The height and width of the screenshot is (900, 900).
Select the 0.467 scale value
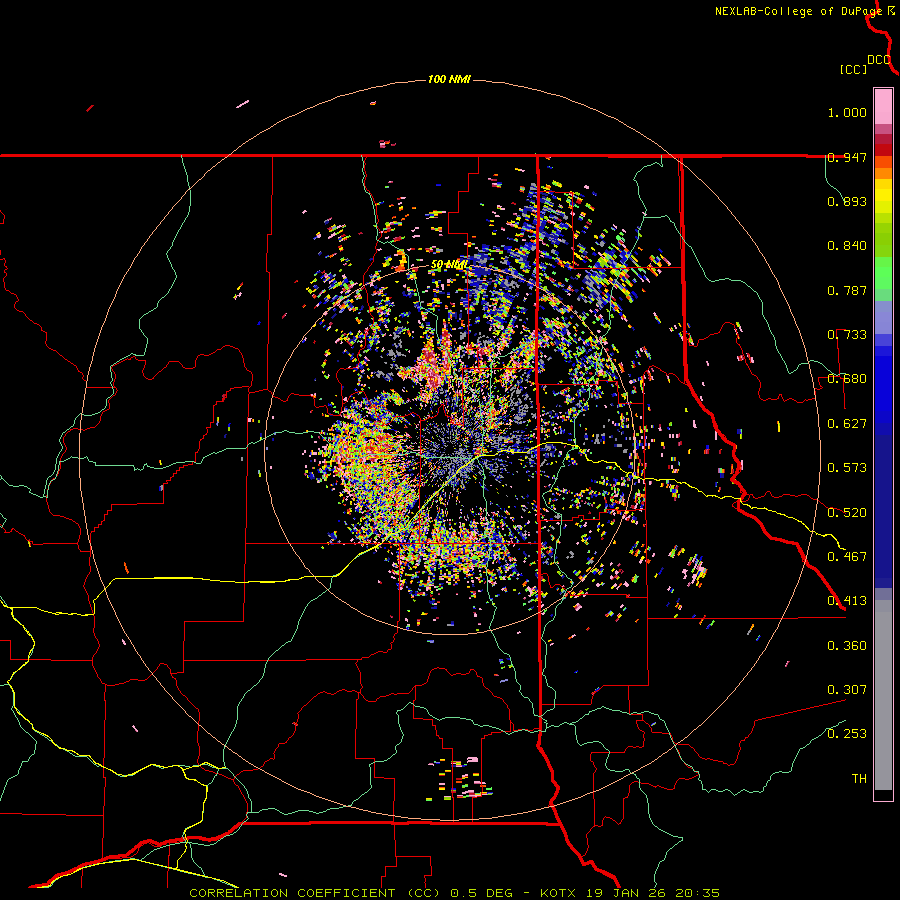(847, 557)
